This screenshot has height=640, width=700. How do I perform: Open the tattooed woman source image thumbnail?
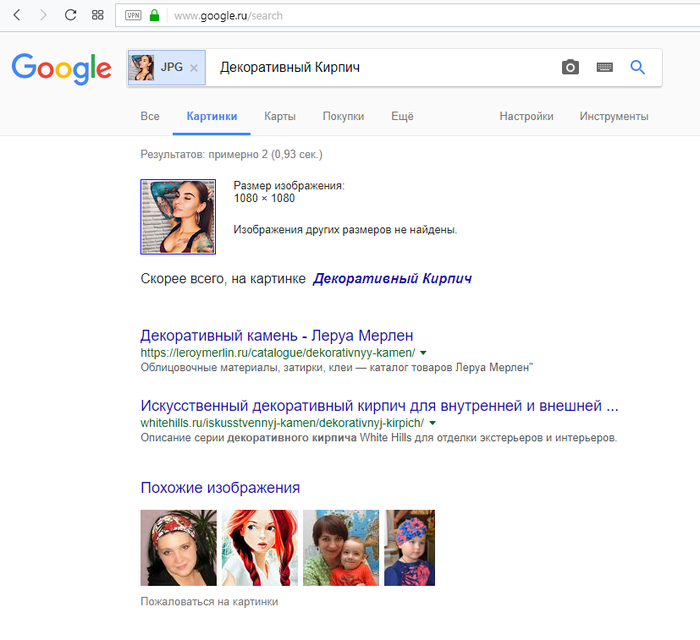point(178,217)
